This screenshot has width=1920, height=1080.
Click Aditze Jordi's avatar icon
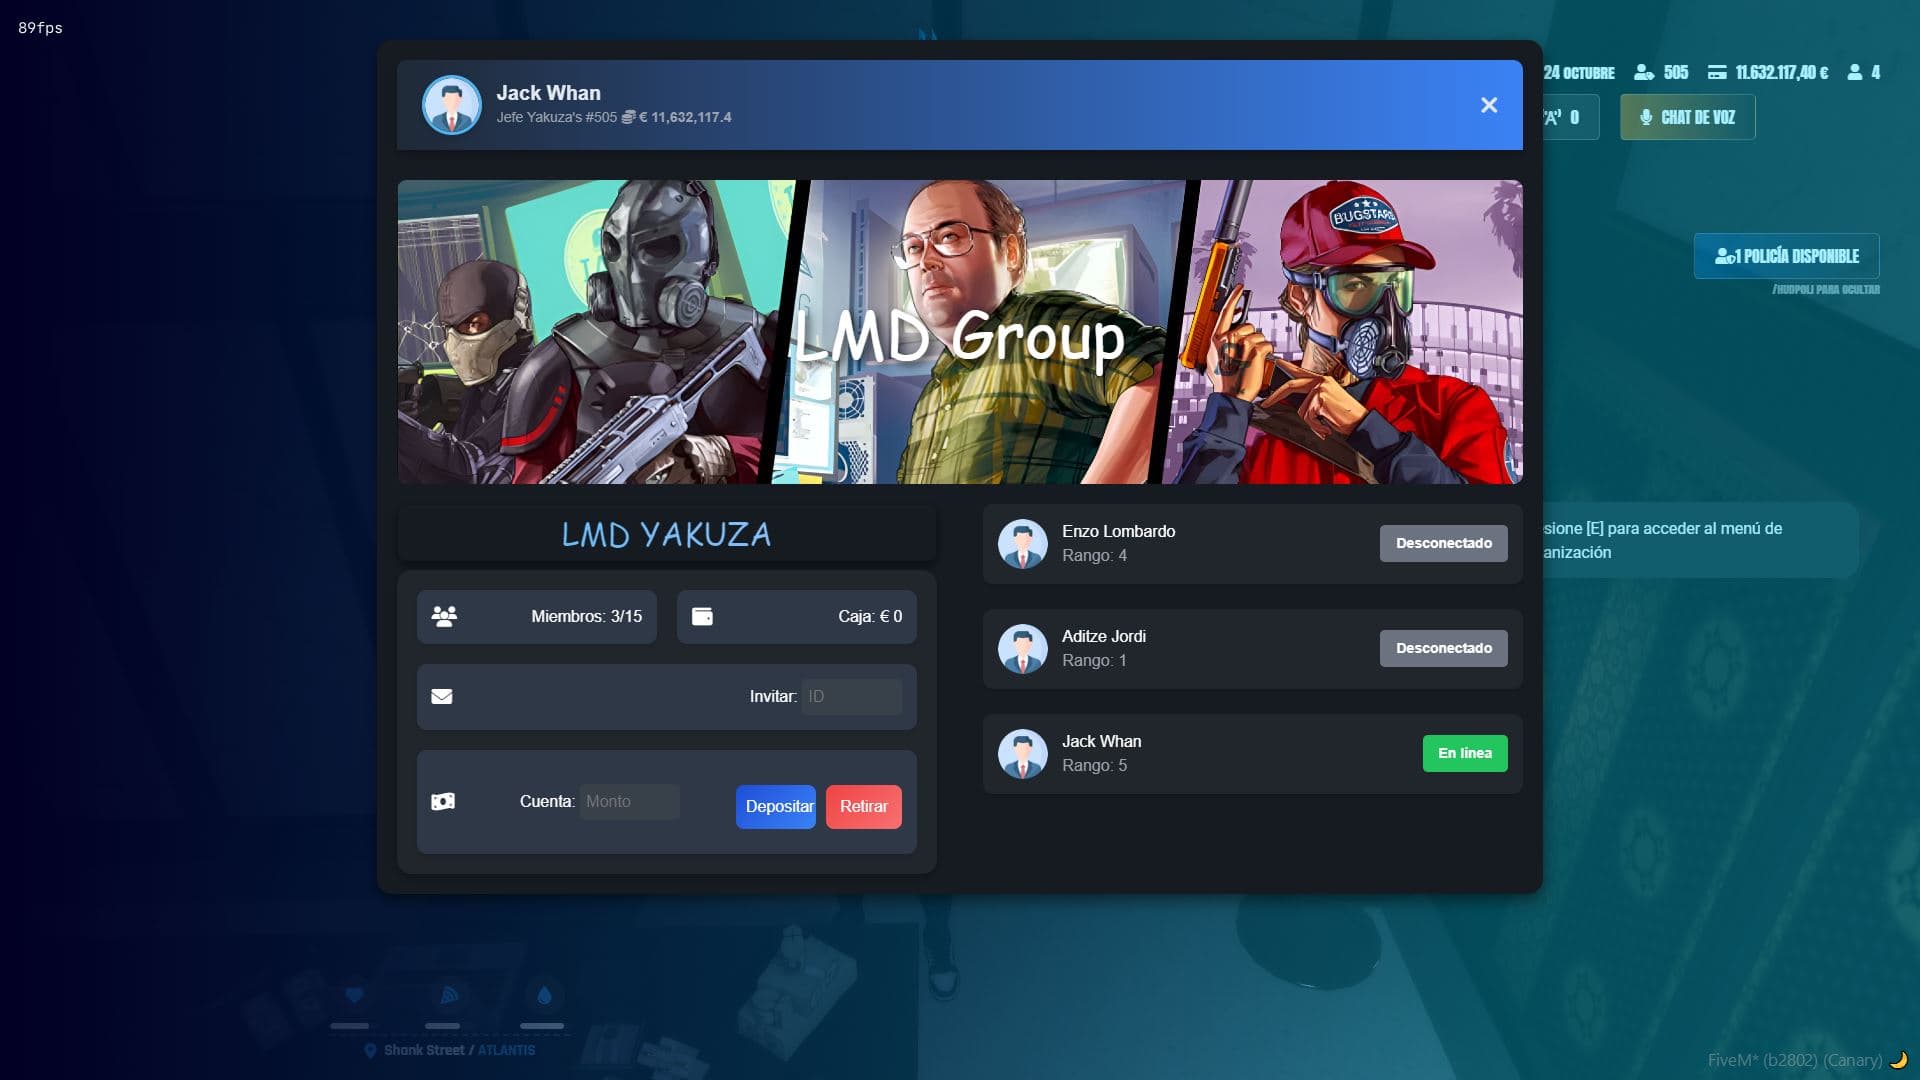point(1022,649)
